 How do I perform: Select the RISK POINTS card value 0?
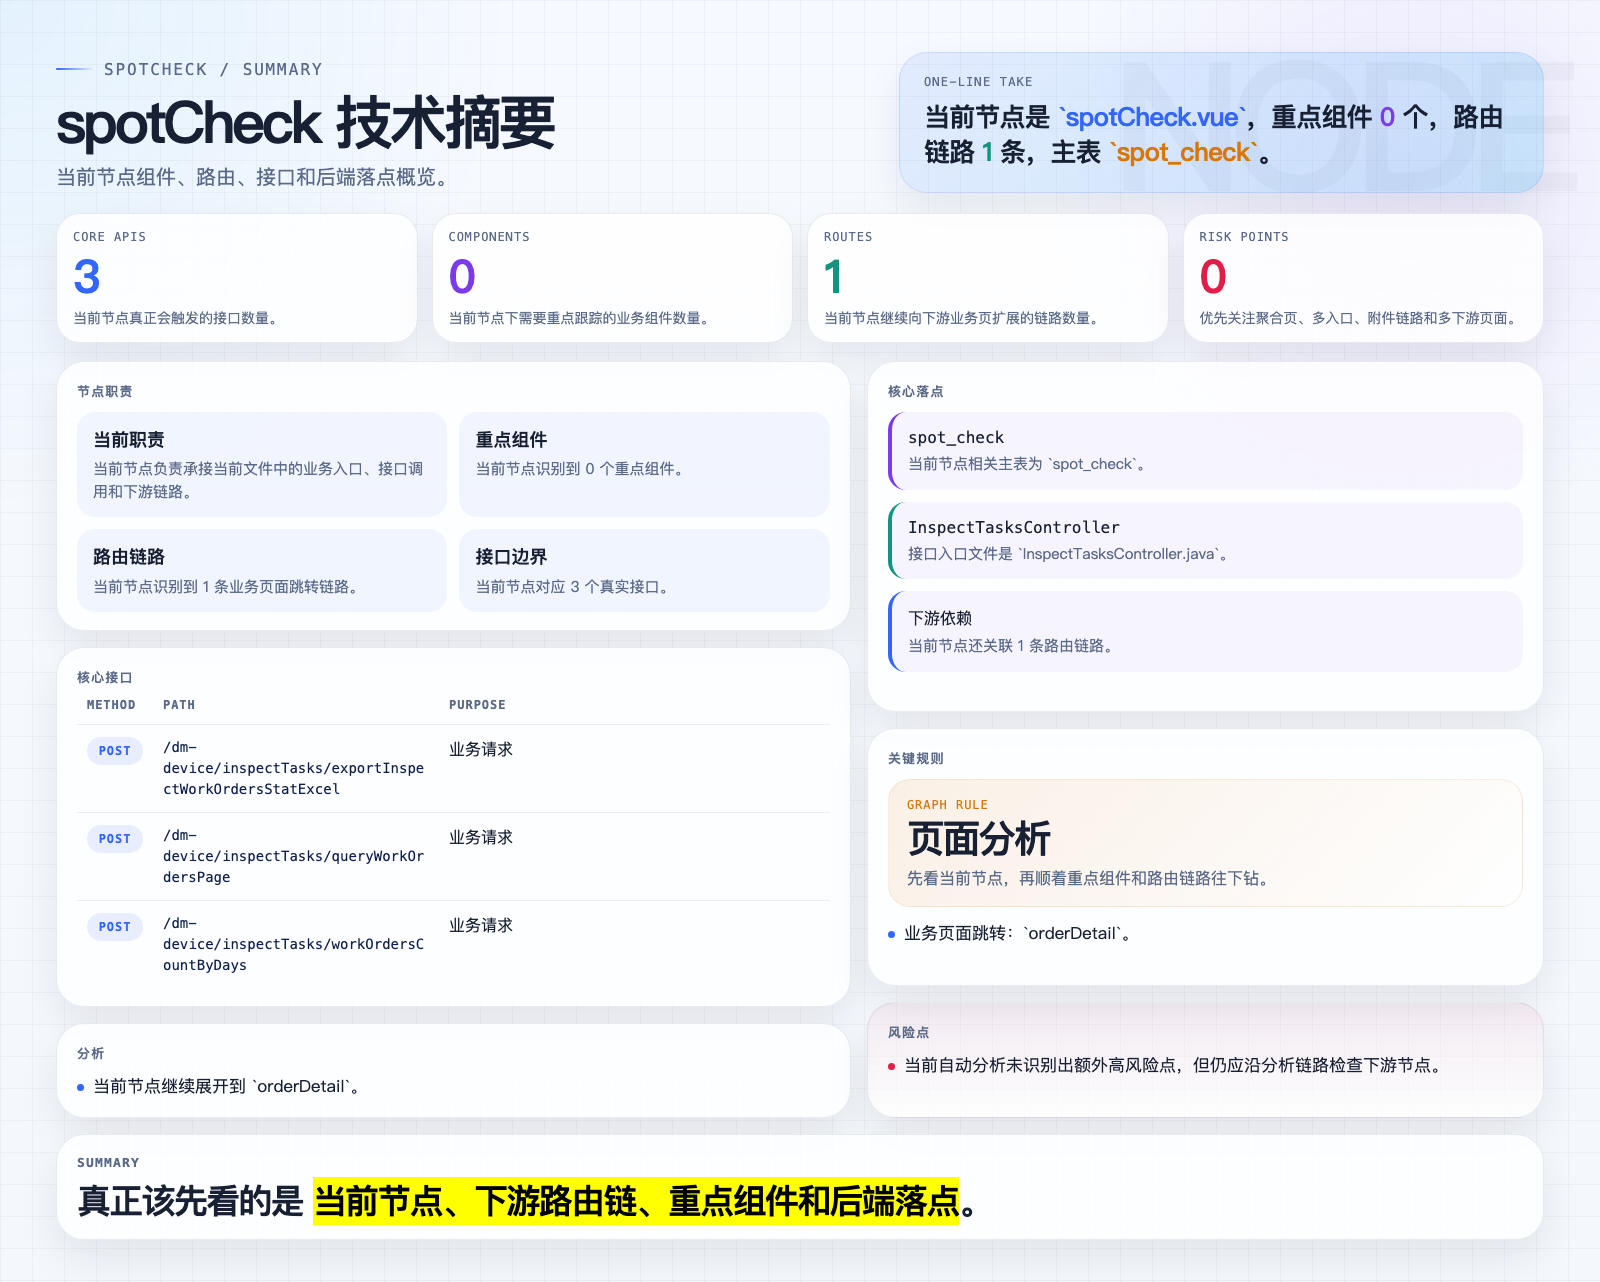[1213, 277]
